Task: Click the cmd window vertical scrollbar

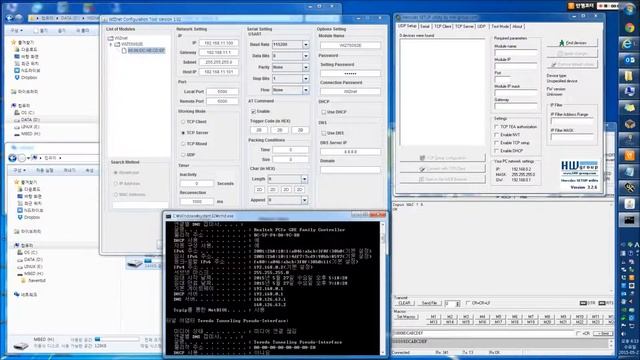Action: click(x=383, y=288)
